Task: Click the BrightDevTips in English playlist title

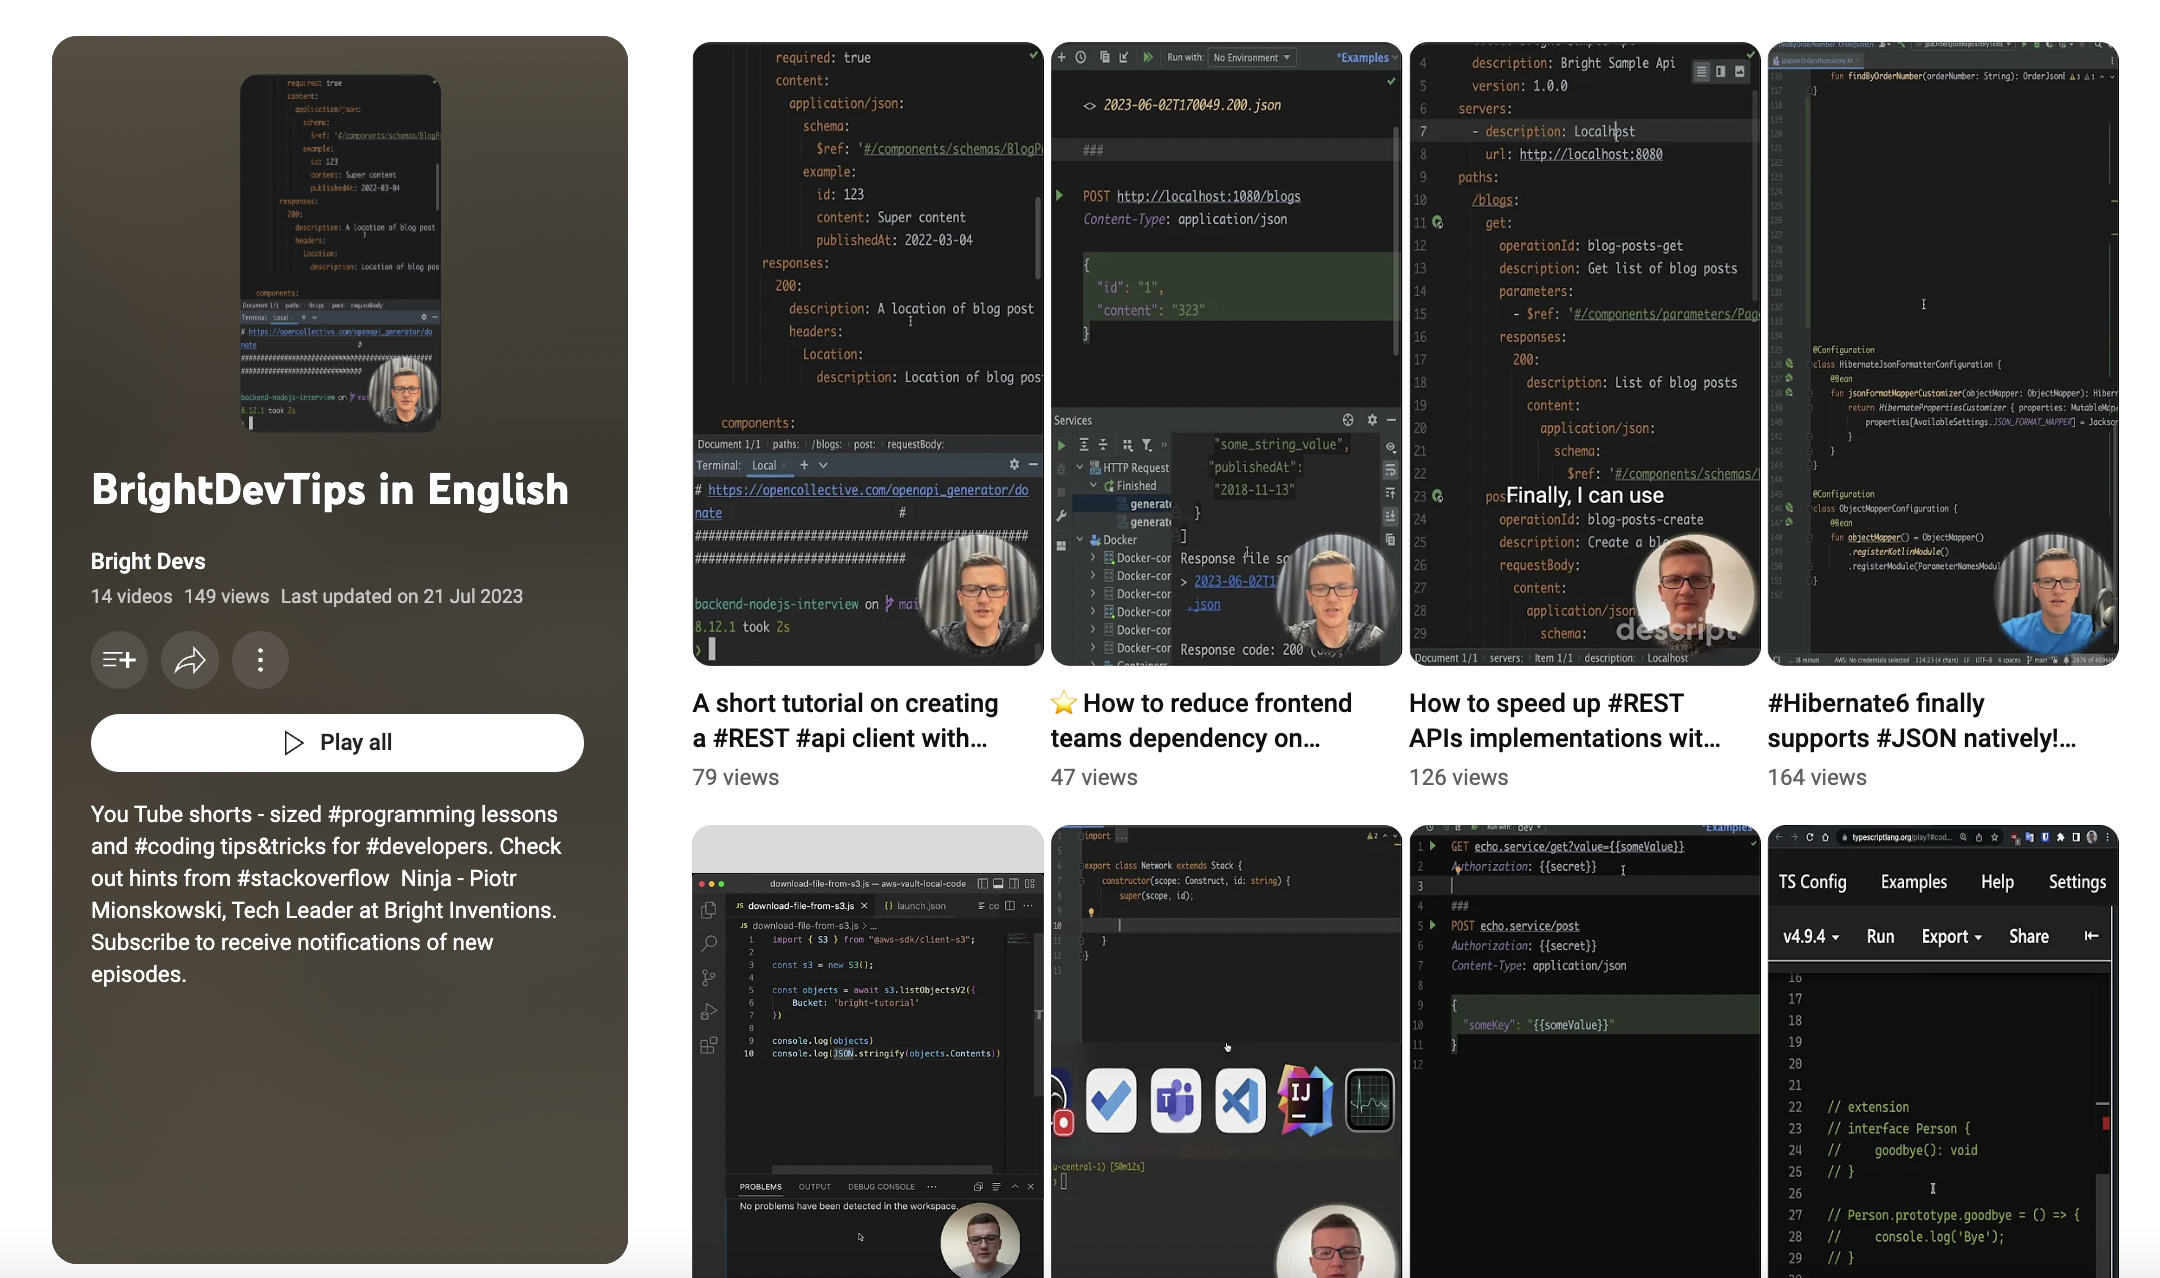Action: (330, 490)
